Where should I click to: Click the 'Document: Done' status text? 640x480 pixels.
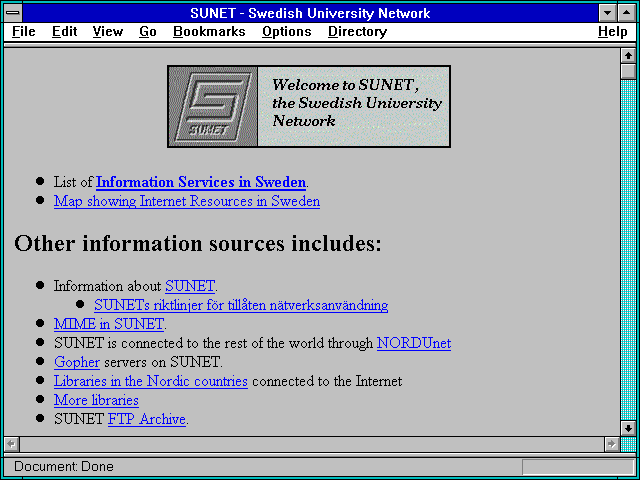pyautogui.click(x=64, y=467)
